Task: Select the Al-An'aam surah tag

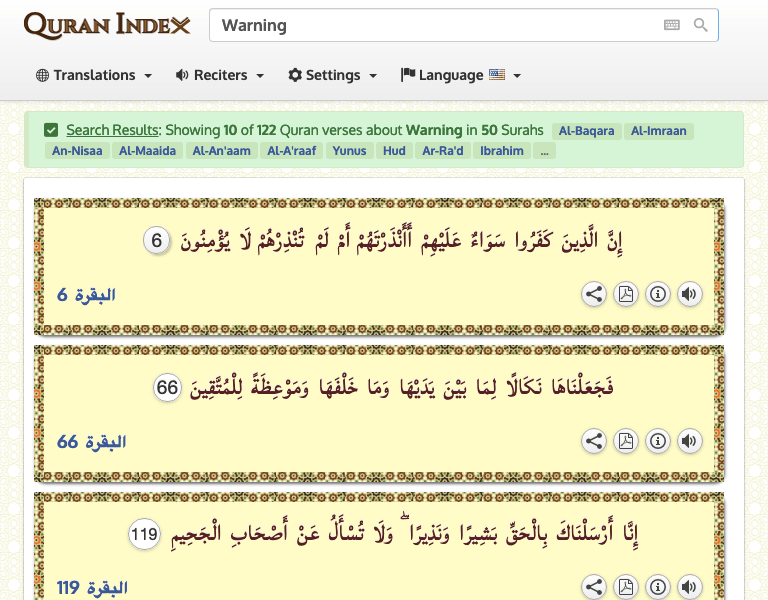Action: (220, 151)
